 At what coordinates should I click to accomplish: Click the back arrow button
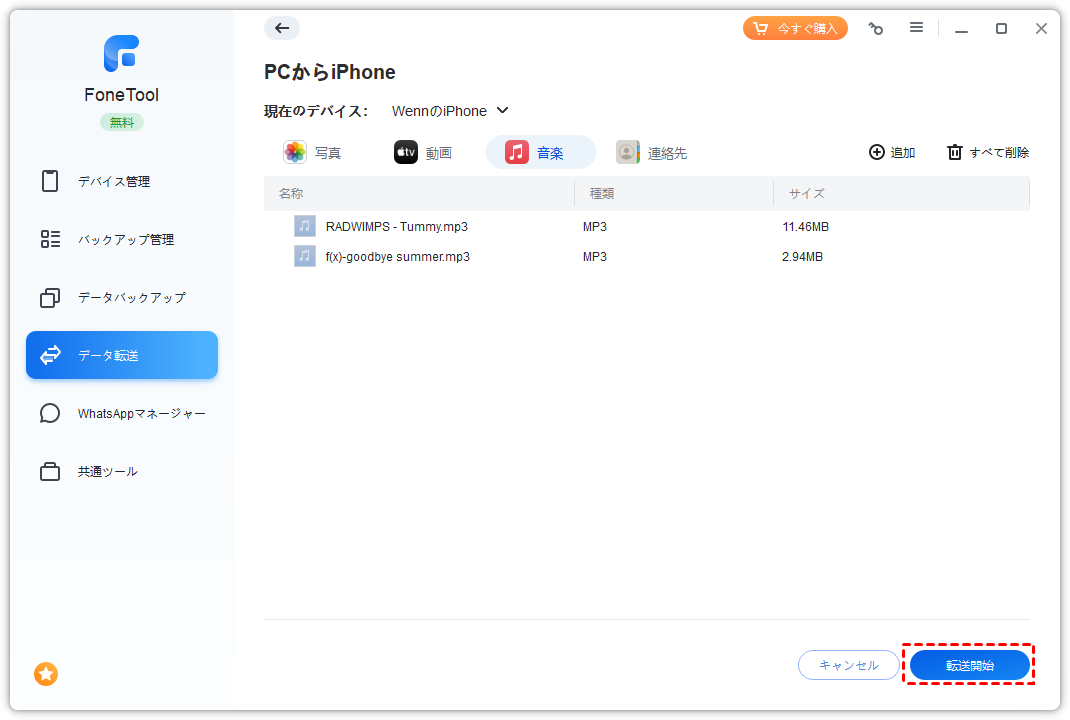point(282,28)
